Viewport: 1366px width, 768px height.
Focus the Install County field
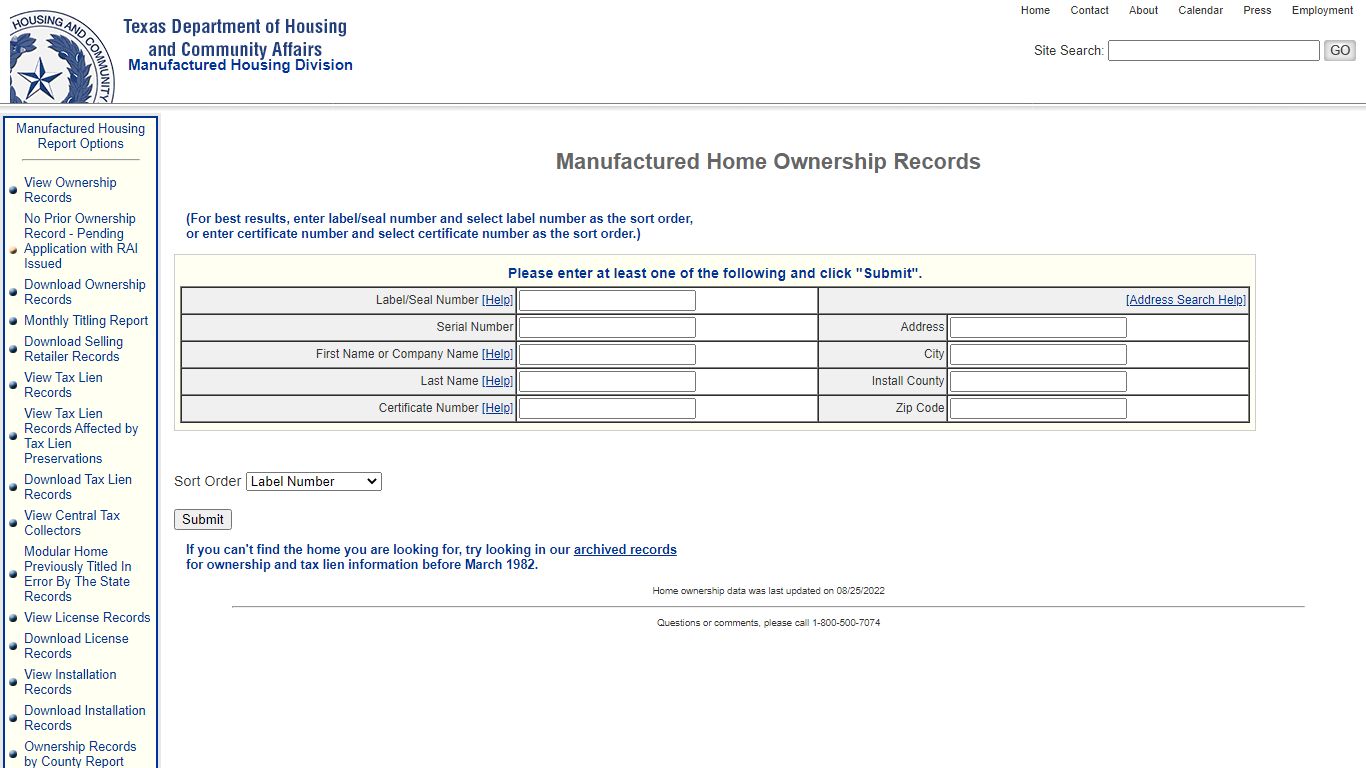pyautogui.click(x=1038, y=381)
